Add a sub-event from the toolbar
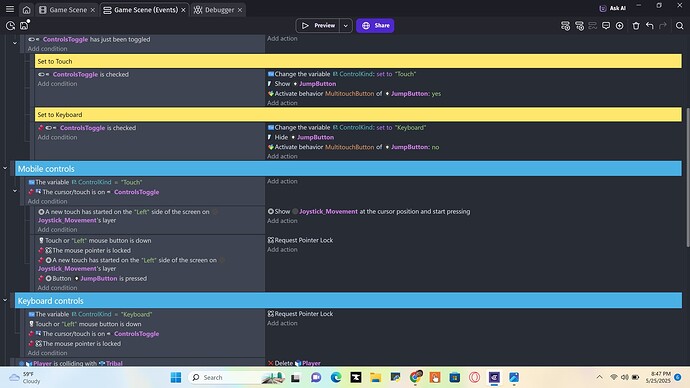 coord(580,26)
